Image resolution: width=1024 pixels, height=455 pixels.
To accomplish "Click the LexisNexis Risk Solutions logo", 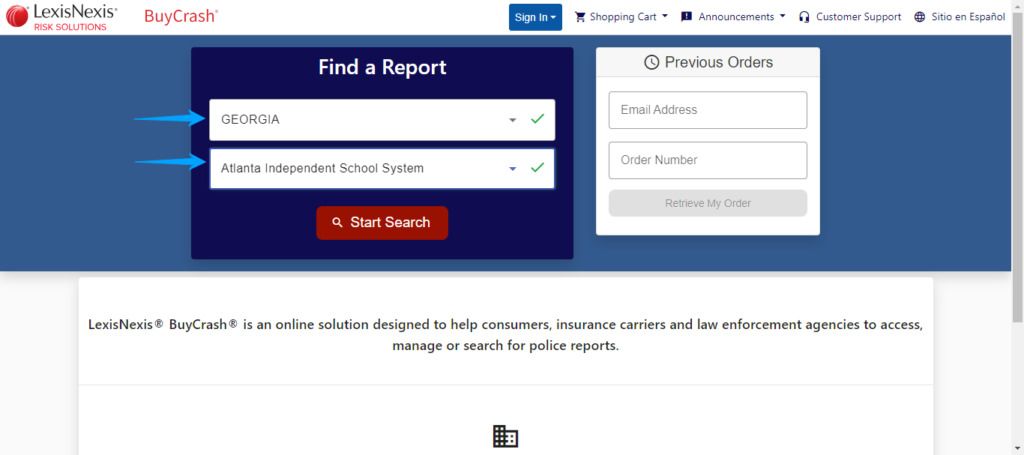I will (61, 18).
